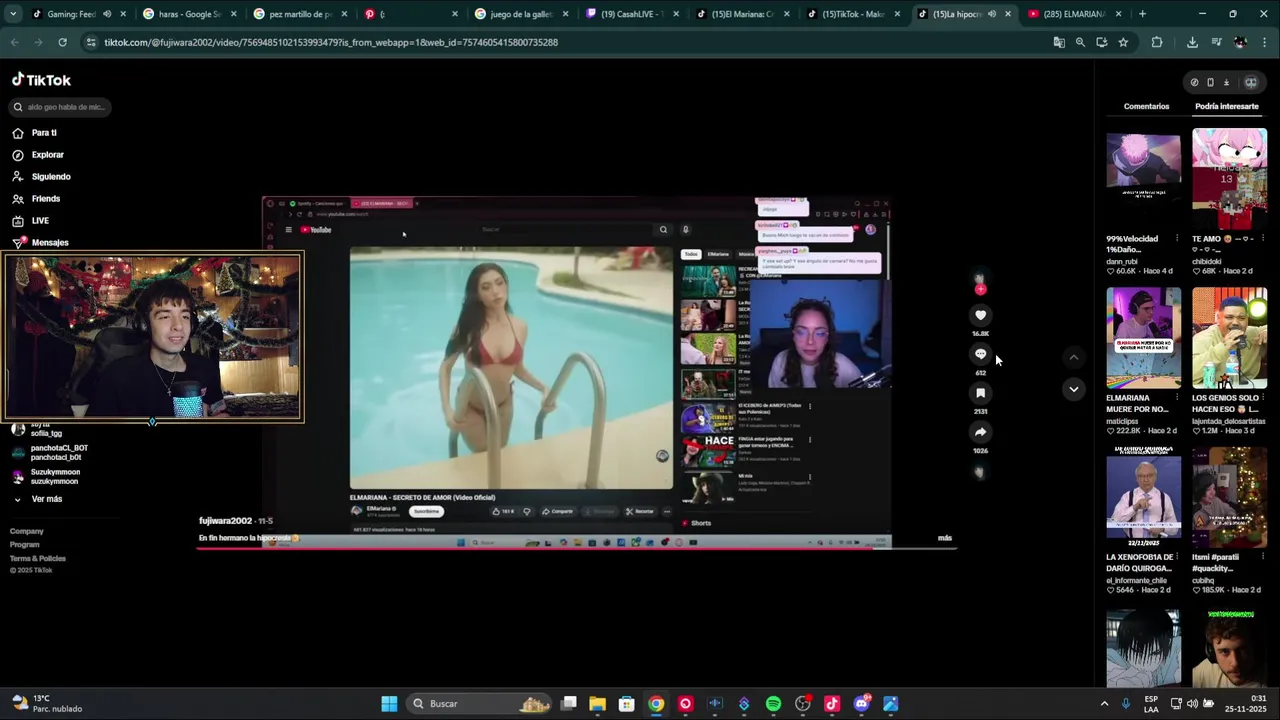Open TikTok profile avatar menu
Viewport: 1280px width, 720px height.
click(1250, 82)
